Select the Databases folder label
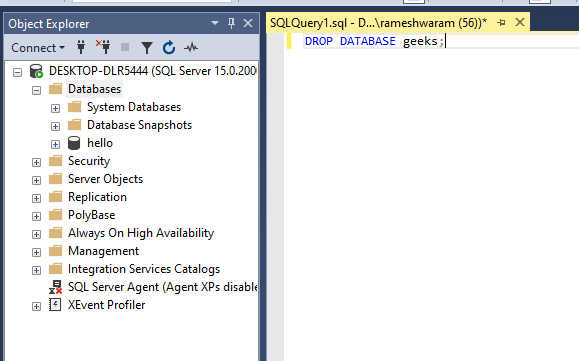The width and height of the screenshot is (579, 361). [x=95, y=89]
